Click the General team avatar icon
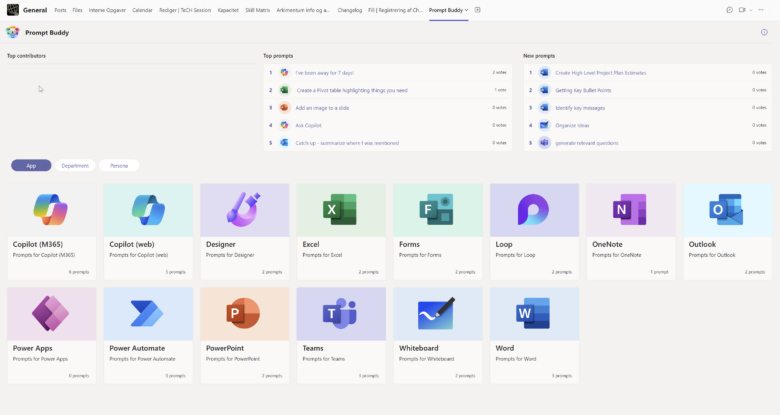Image resolution: width=780 pixels, height=415 pixels. click(12, 10)
